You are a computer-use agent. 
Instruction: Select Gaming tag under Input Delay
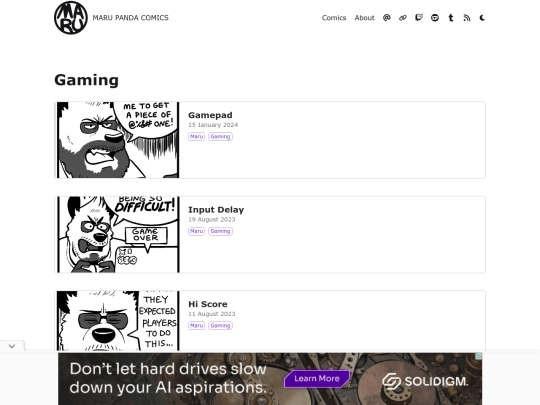point(220,231)
